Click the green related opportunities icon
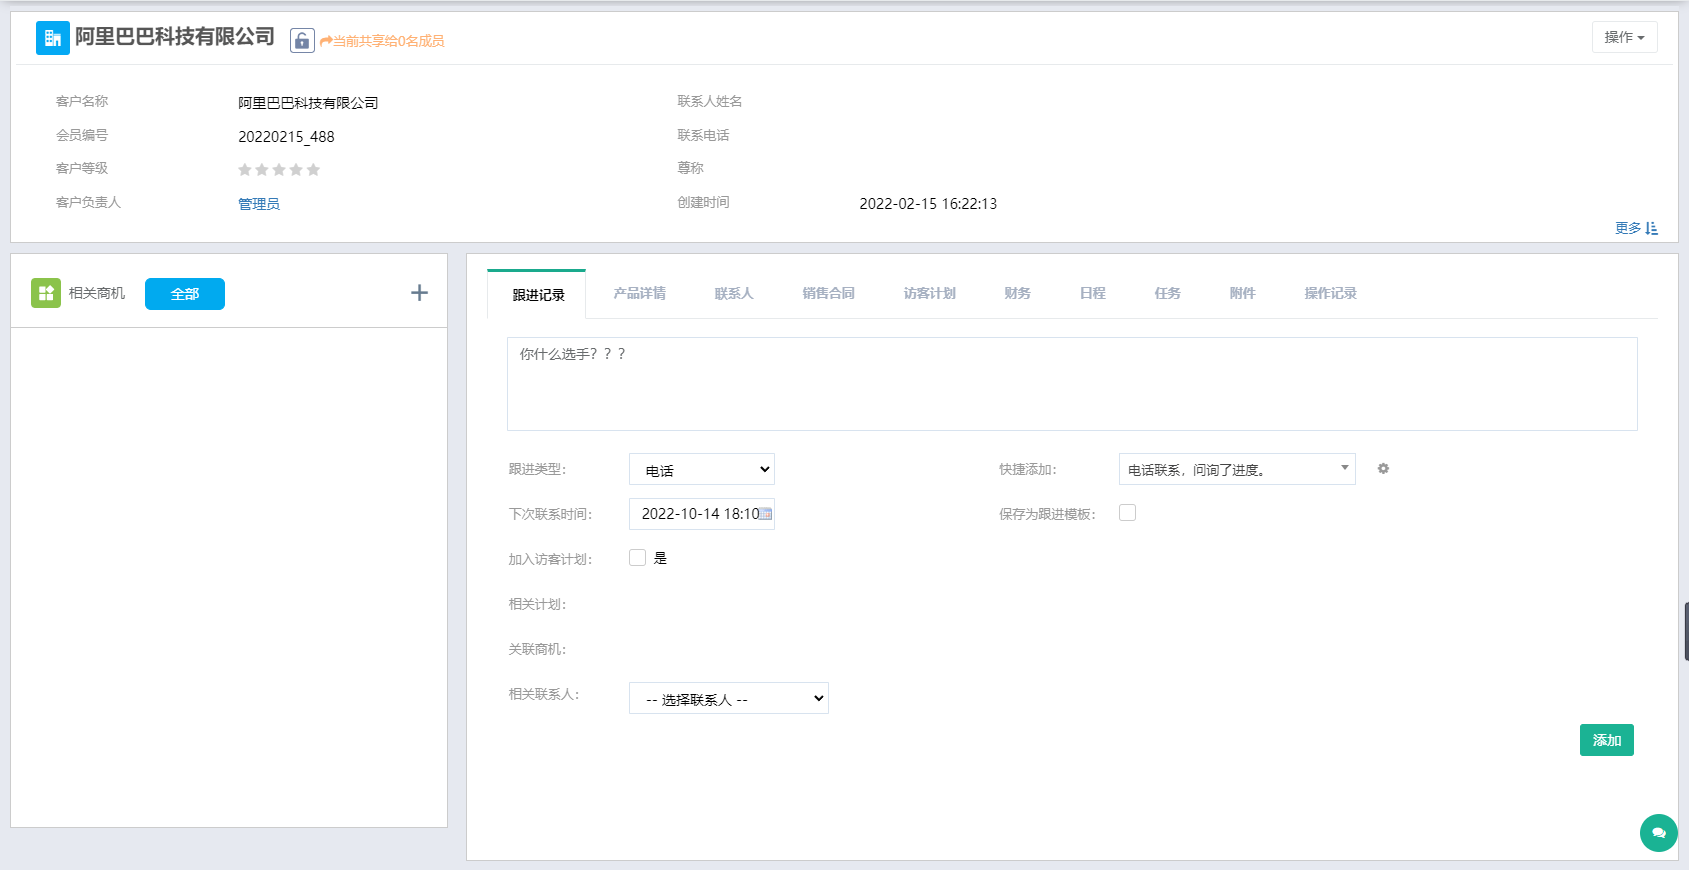 [x=46, y=293]
